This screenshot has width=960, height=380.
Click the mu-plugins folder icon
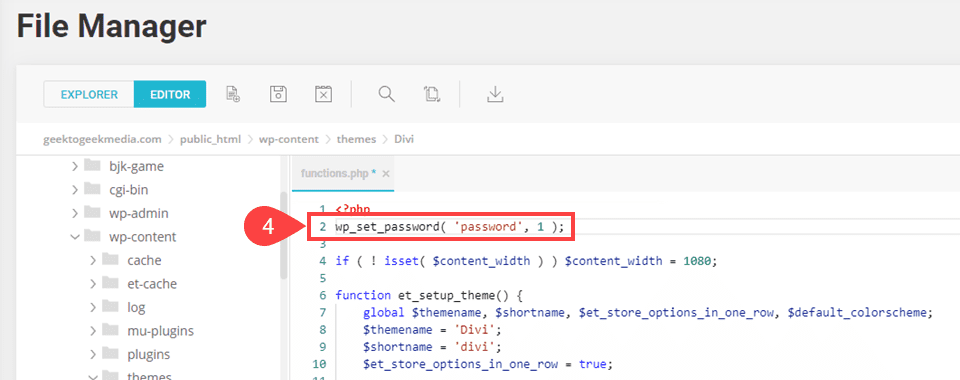pos(110,330)
